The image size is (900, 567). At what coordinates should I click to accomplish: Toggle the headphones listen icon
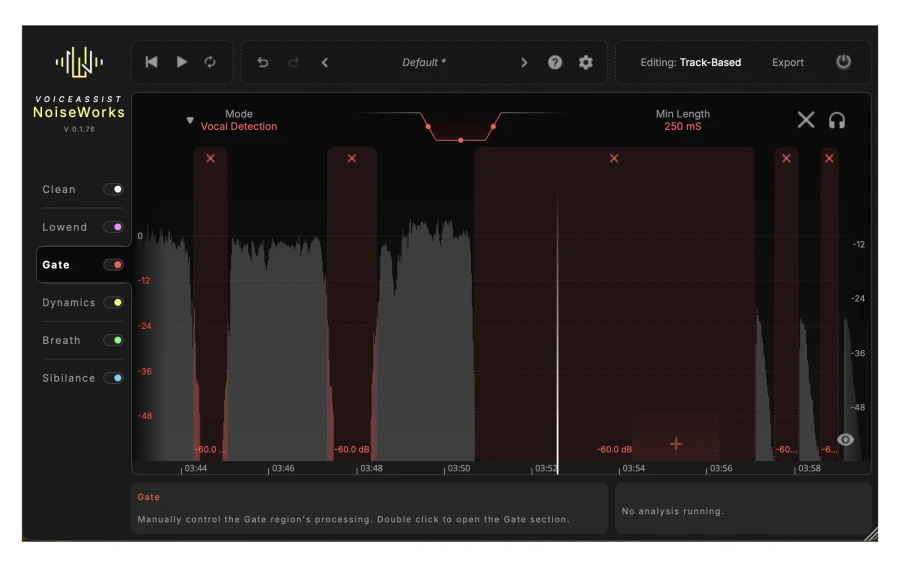[x=837, y=121]
